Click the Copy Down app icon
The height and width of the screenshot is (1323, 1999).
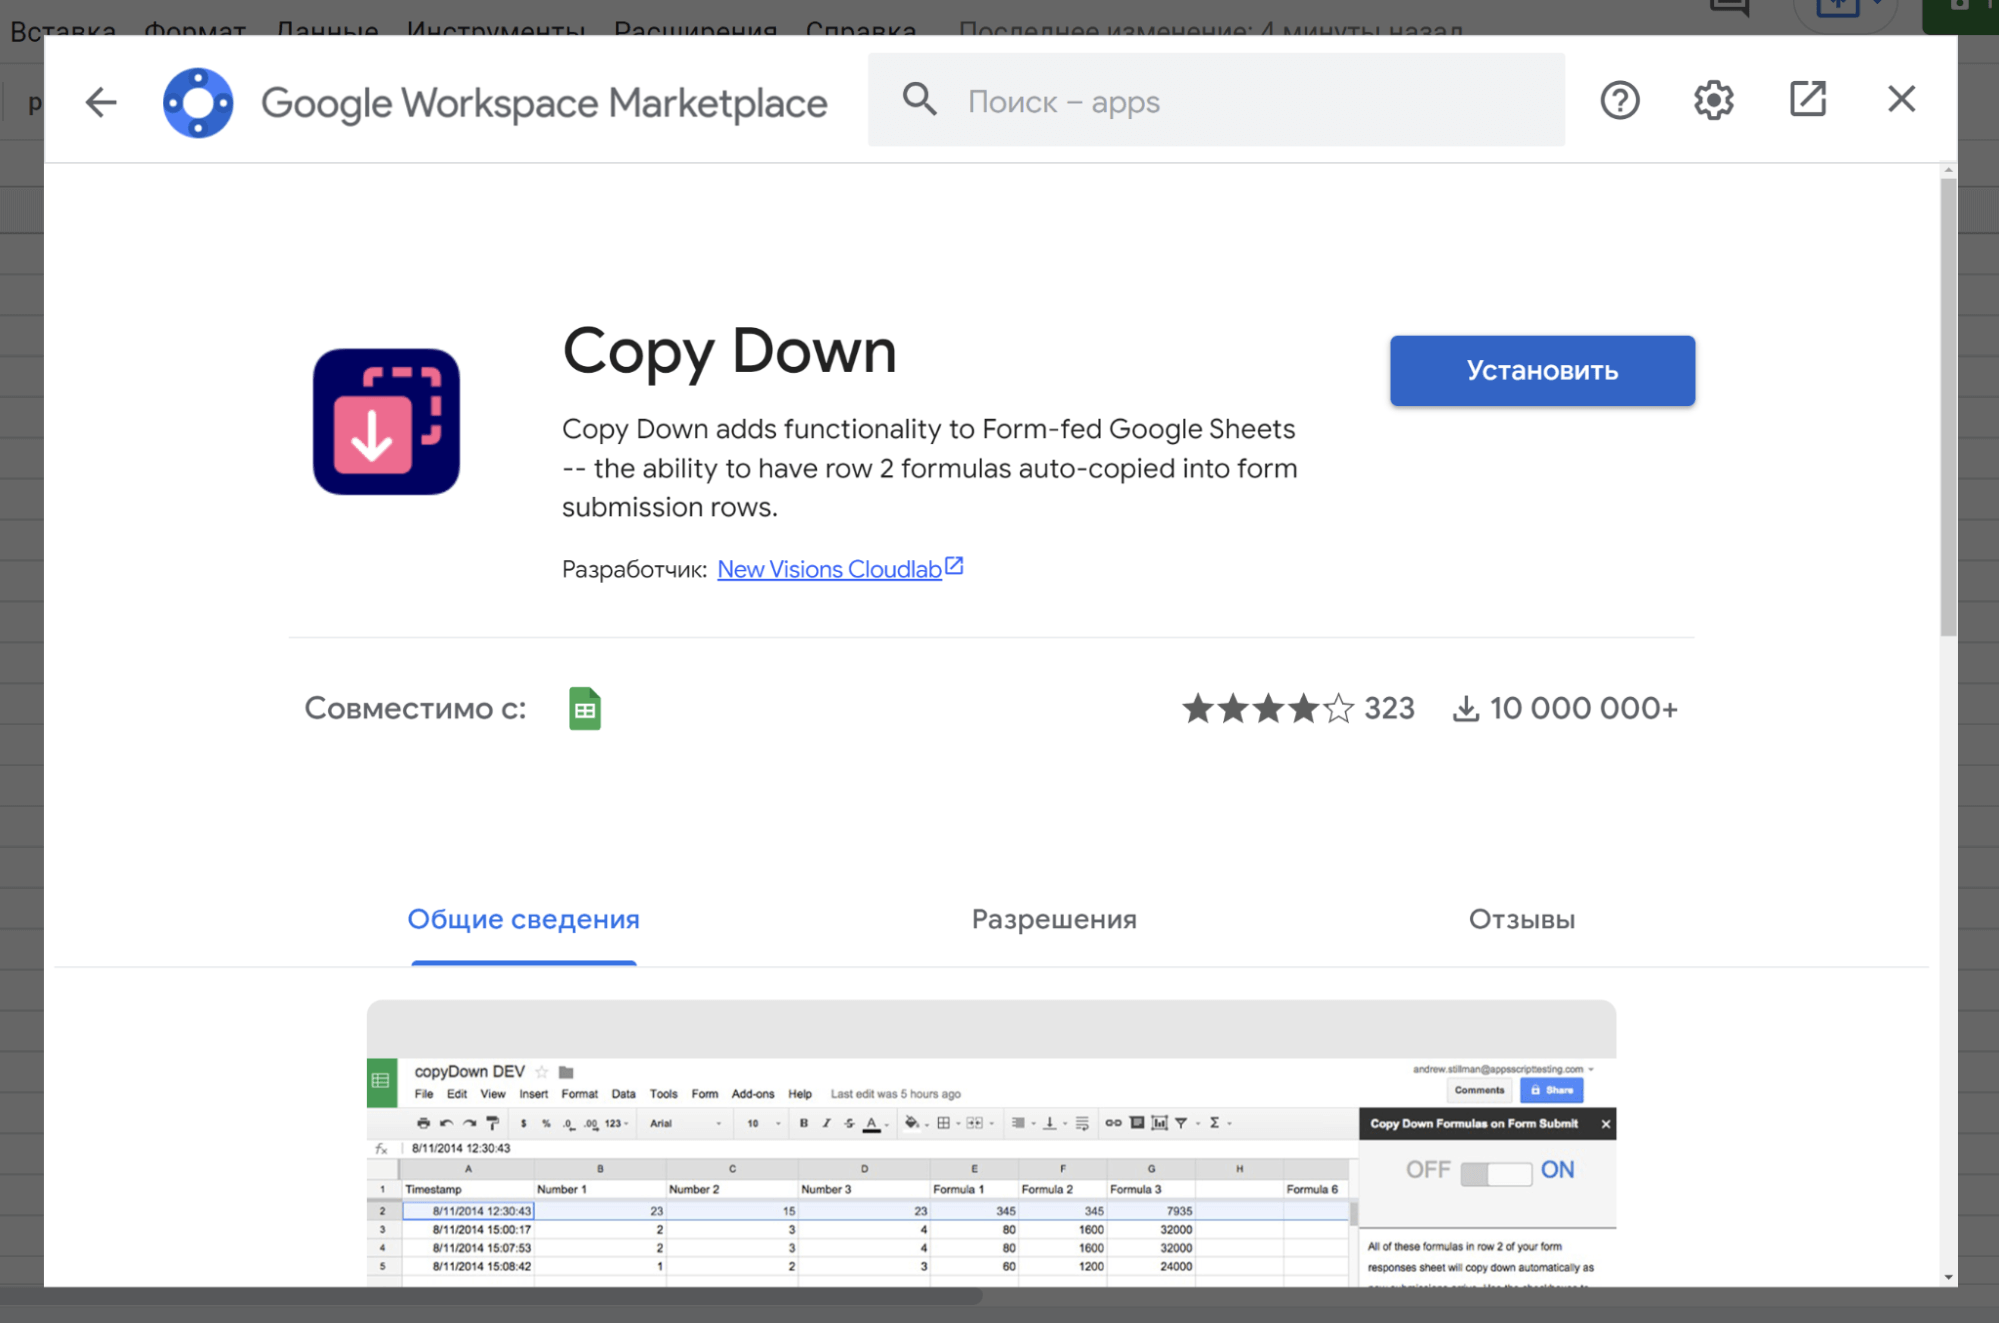(386, 421)
